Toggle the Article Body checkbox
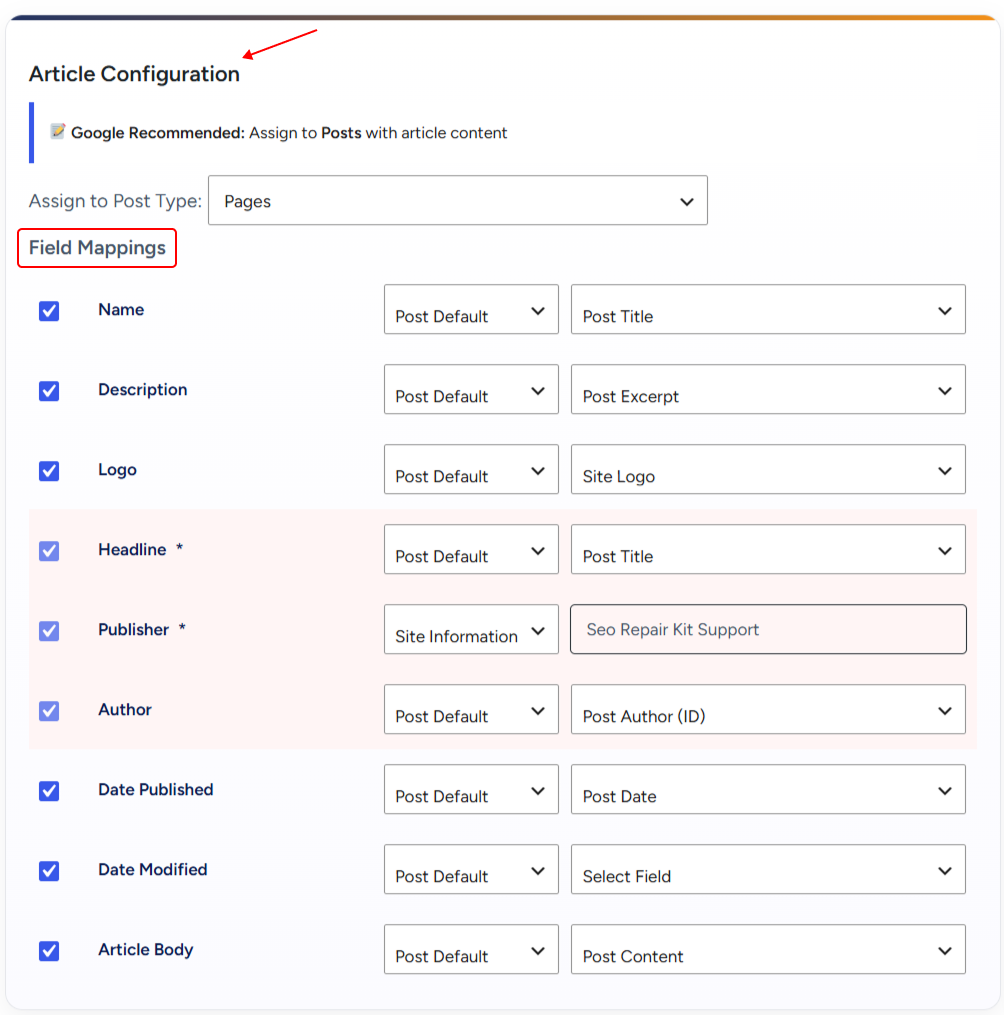This screenshot has width=1004, height=1015. tap(49, 950)
